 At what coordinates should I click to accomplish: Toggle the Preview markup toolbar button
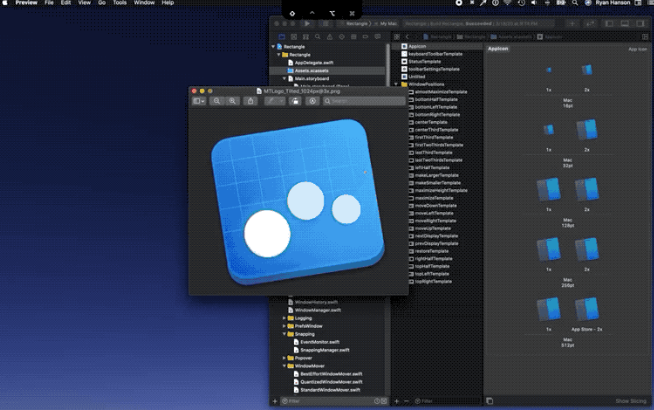point(312,101)
